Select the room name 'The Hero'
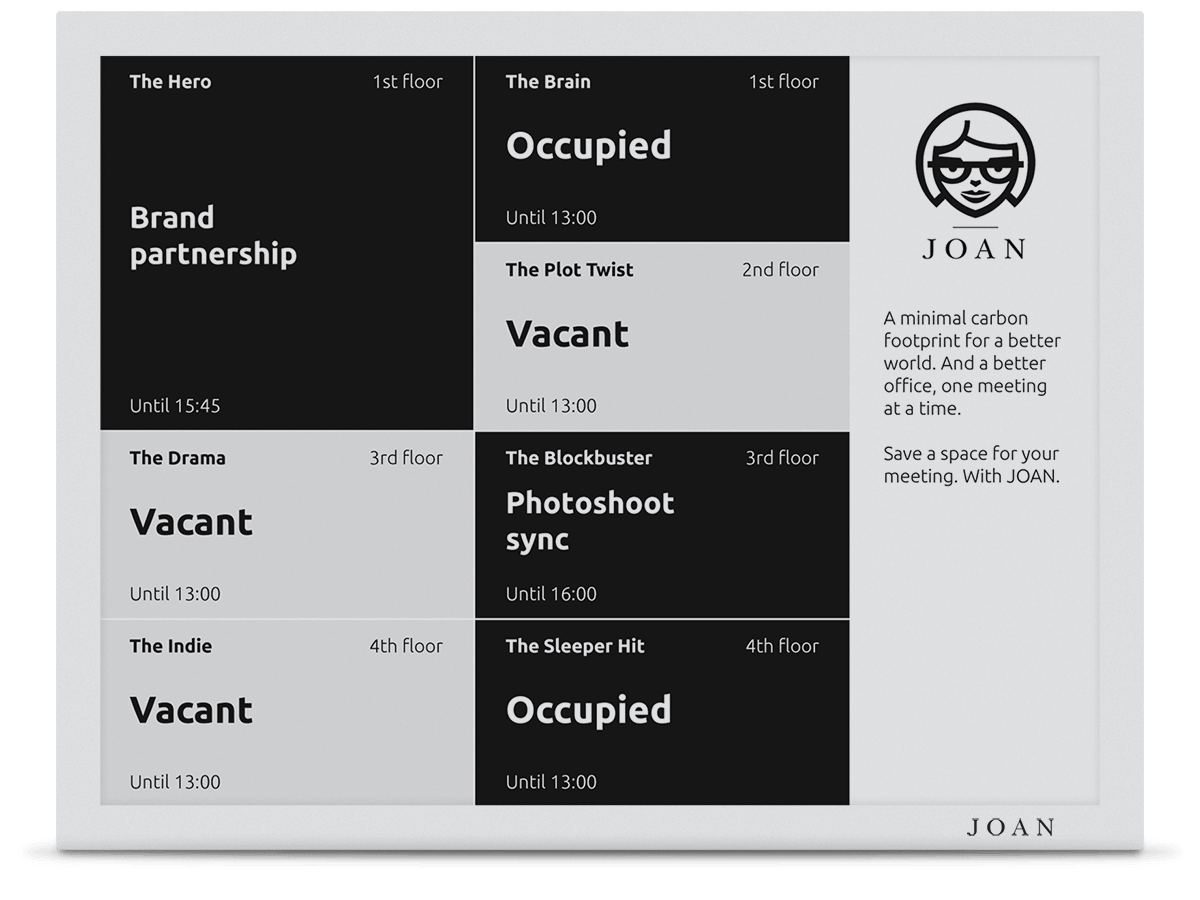This screenshot has width=1200, height=900. pos(170,82)
